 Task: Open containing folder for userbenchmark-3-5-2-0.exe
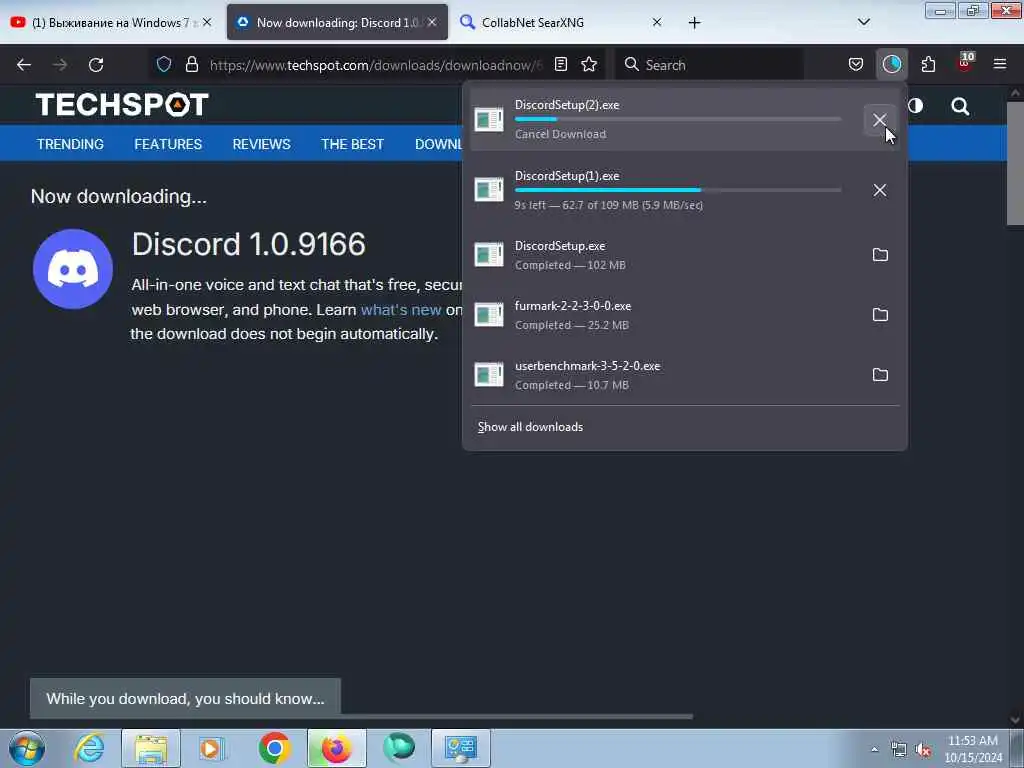click(x=880, y=375)
